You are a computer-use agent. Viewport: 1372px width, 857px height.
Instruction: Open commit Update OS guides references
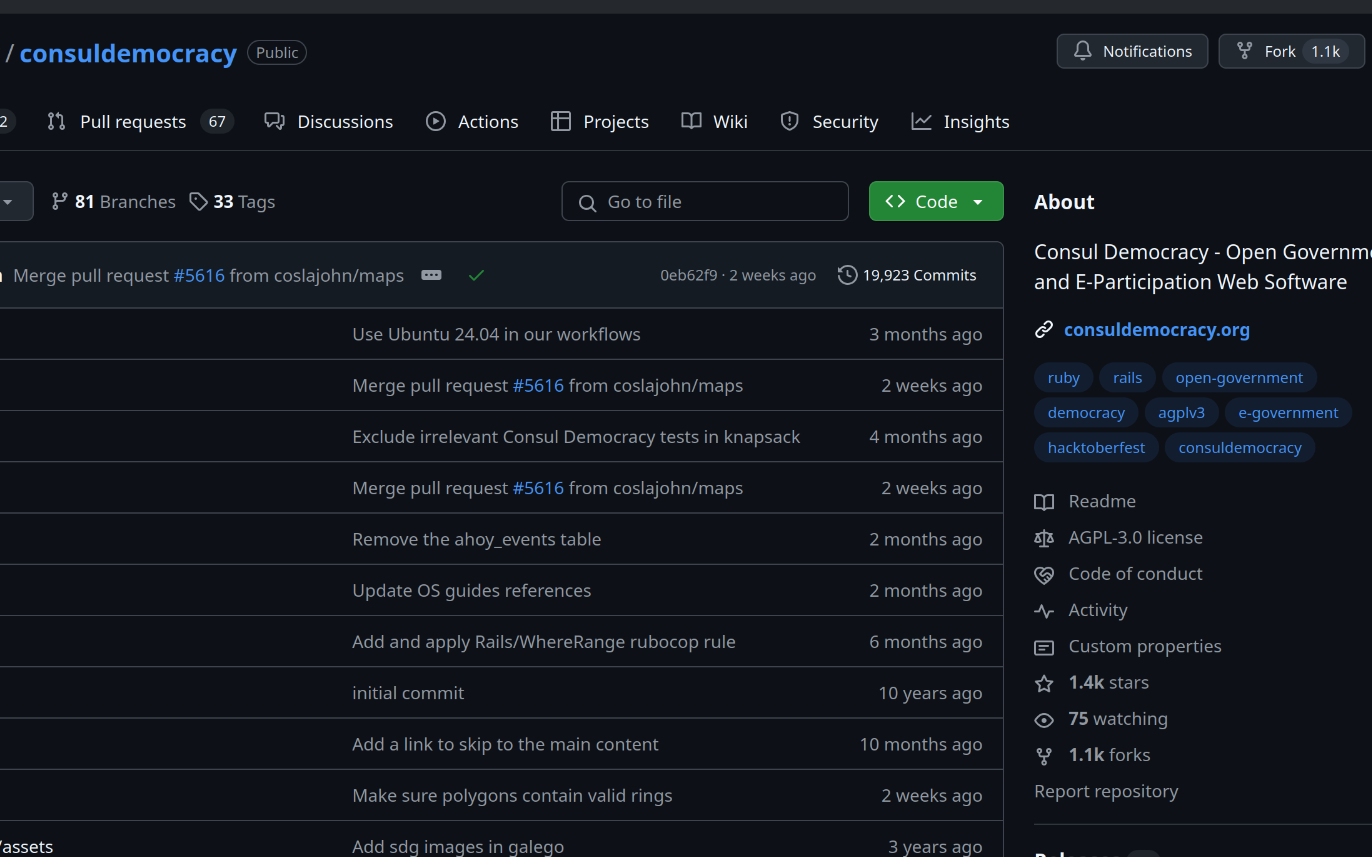click(x=471, y=591)
